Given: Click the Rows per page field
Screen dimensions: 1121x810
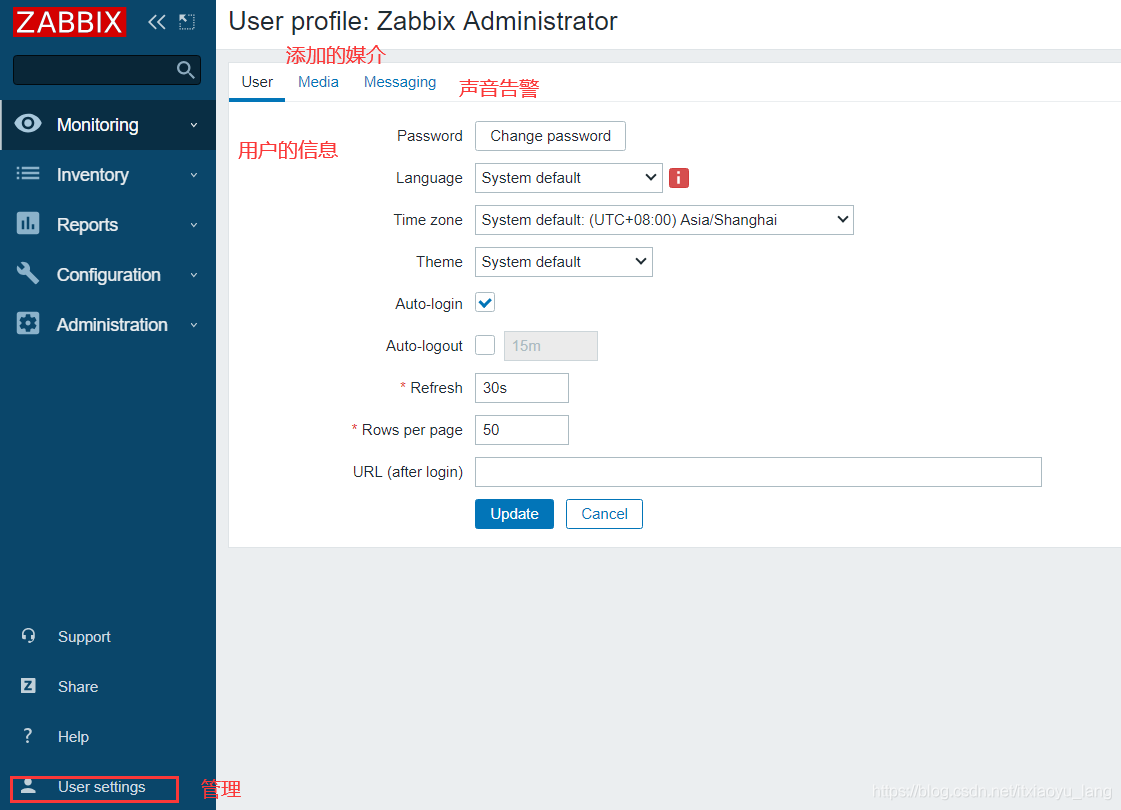Looking at the screenshot, I should 522,430.
